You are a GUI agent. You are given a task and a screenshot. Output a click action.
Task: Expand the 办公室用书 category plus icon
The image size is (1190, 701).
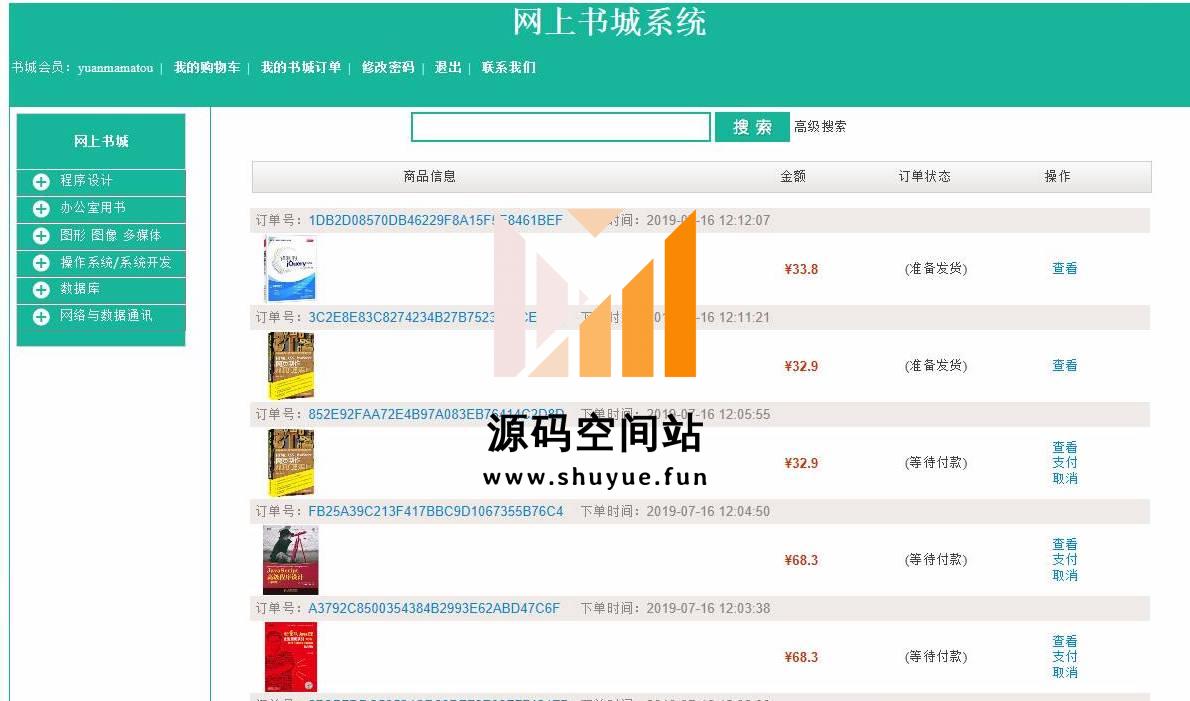click(x=41, y=209)
